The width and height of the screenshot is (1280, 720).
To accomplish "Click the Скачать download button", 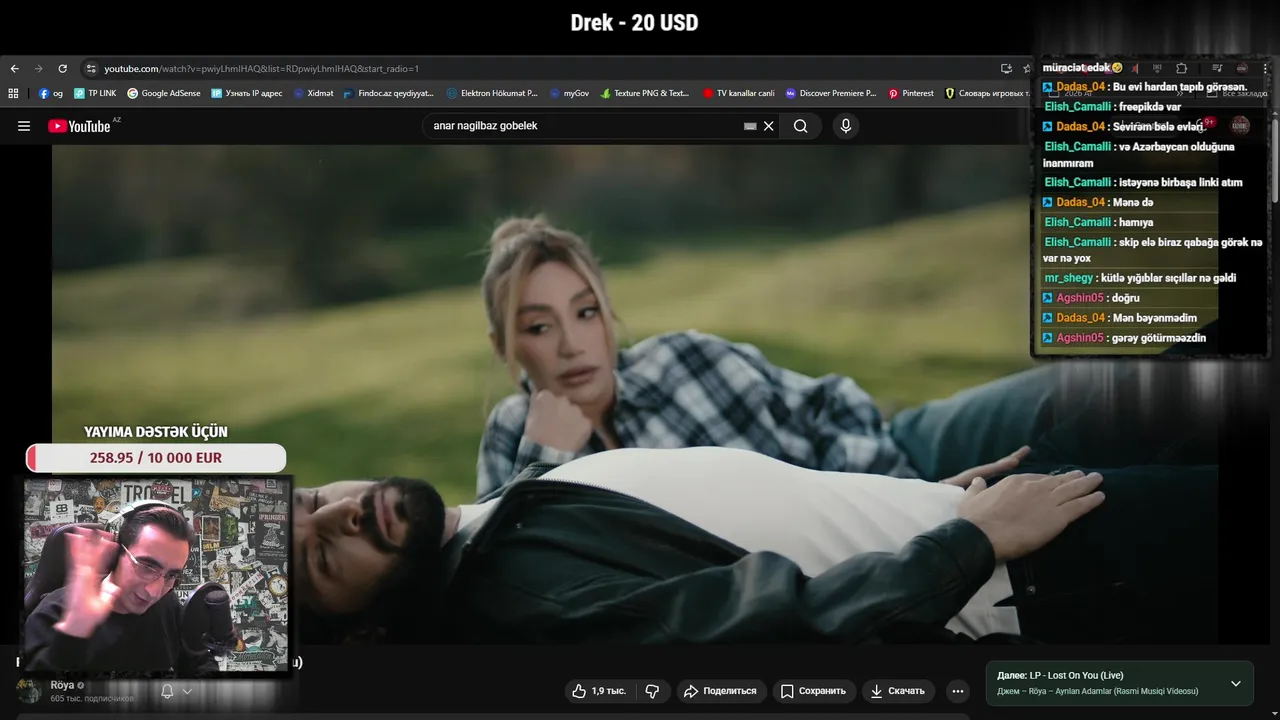I will click(897, 691).
